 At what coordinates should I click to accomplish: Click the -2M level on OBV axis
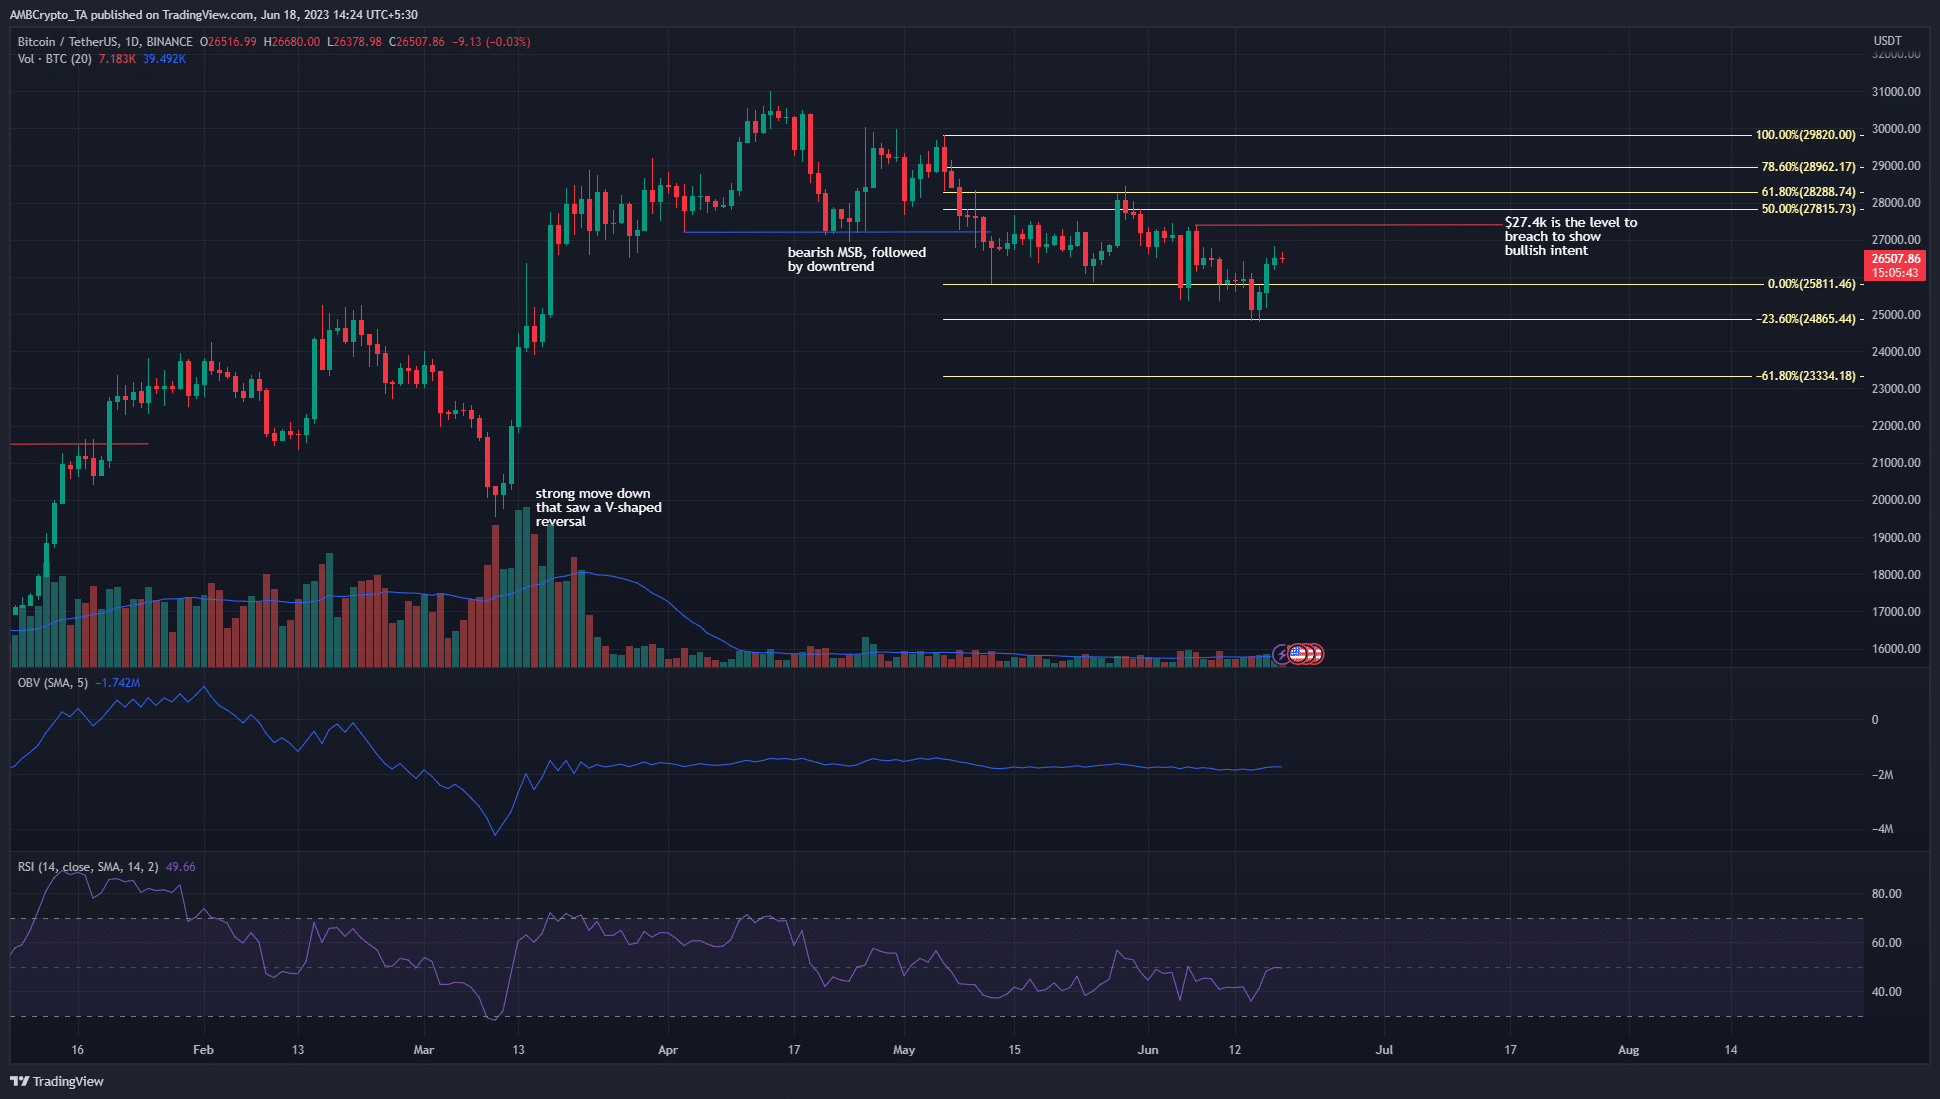1882,775
